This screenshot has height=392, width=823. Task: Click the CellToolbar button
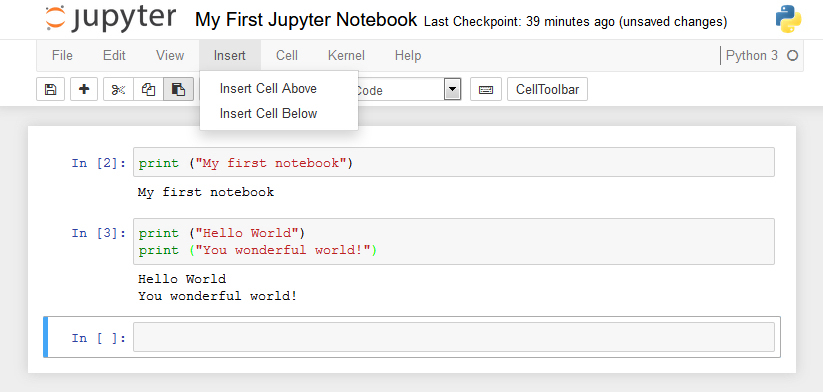(x=547, y=89)
